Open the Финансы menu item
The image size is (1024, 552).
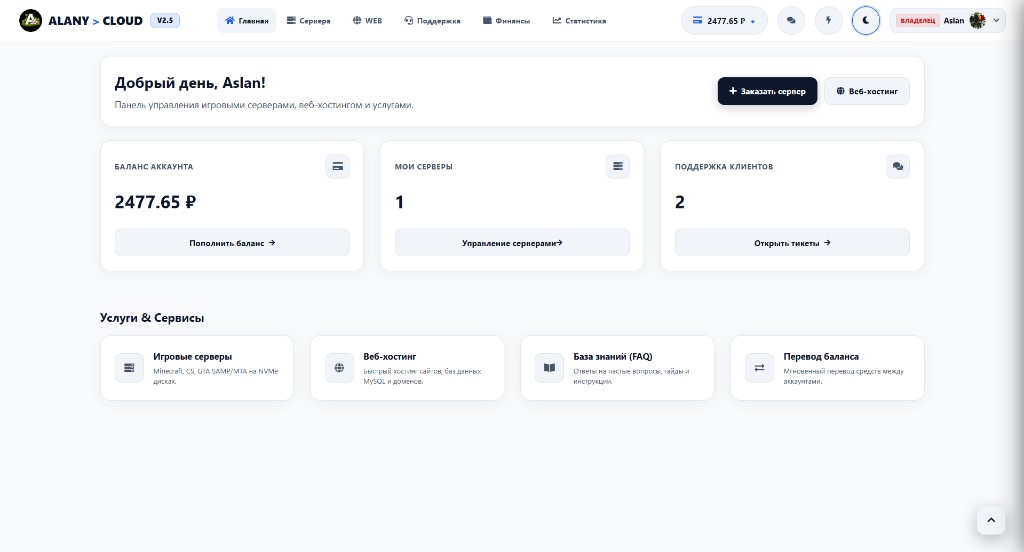point(506,21)
